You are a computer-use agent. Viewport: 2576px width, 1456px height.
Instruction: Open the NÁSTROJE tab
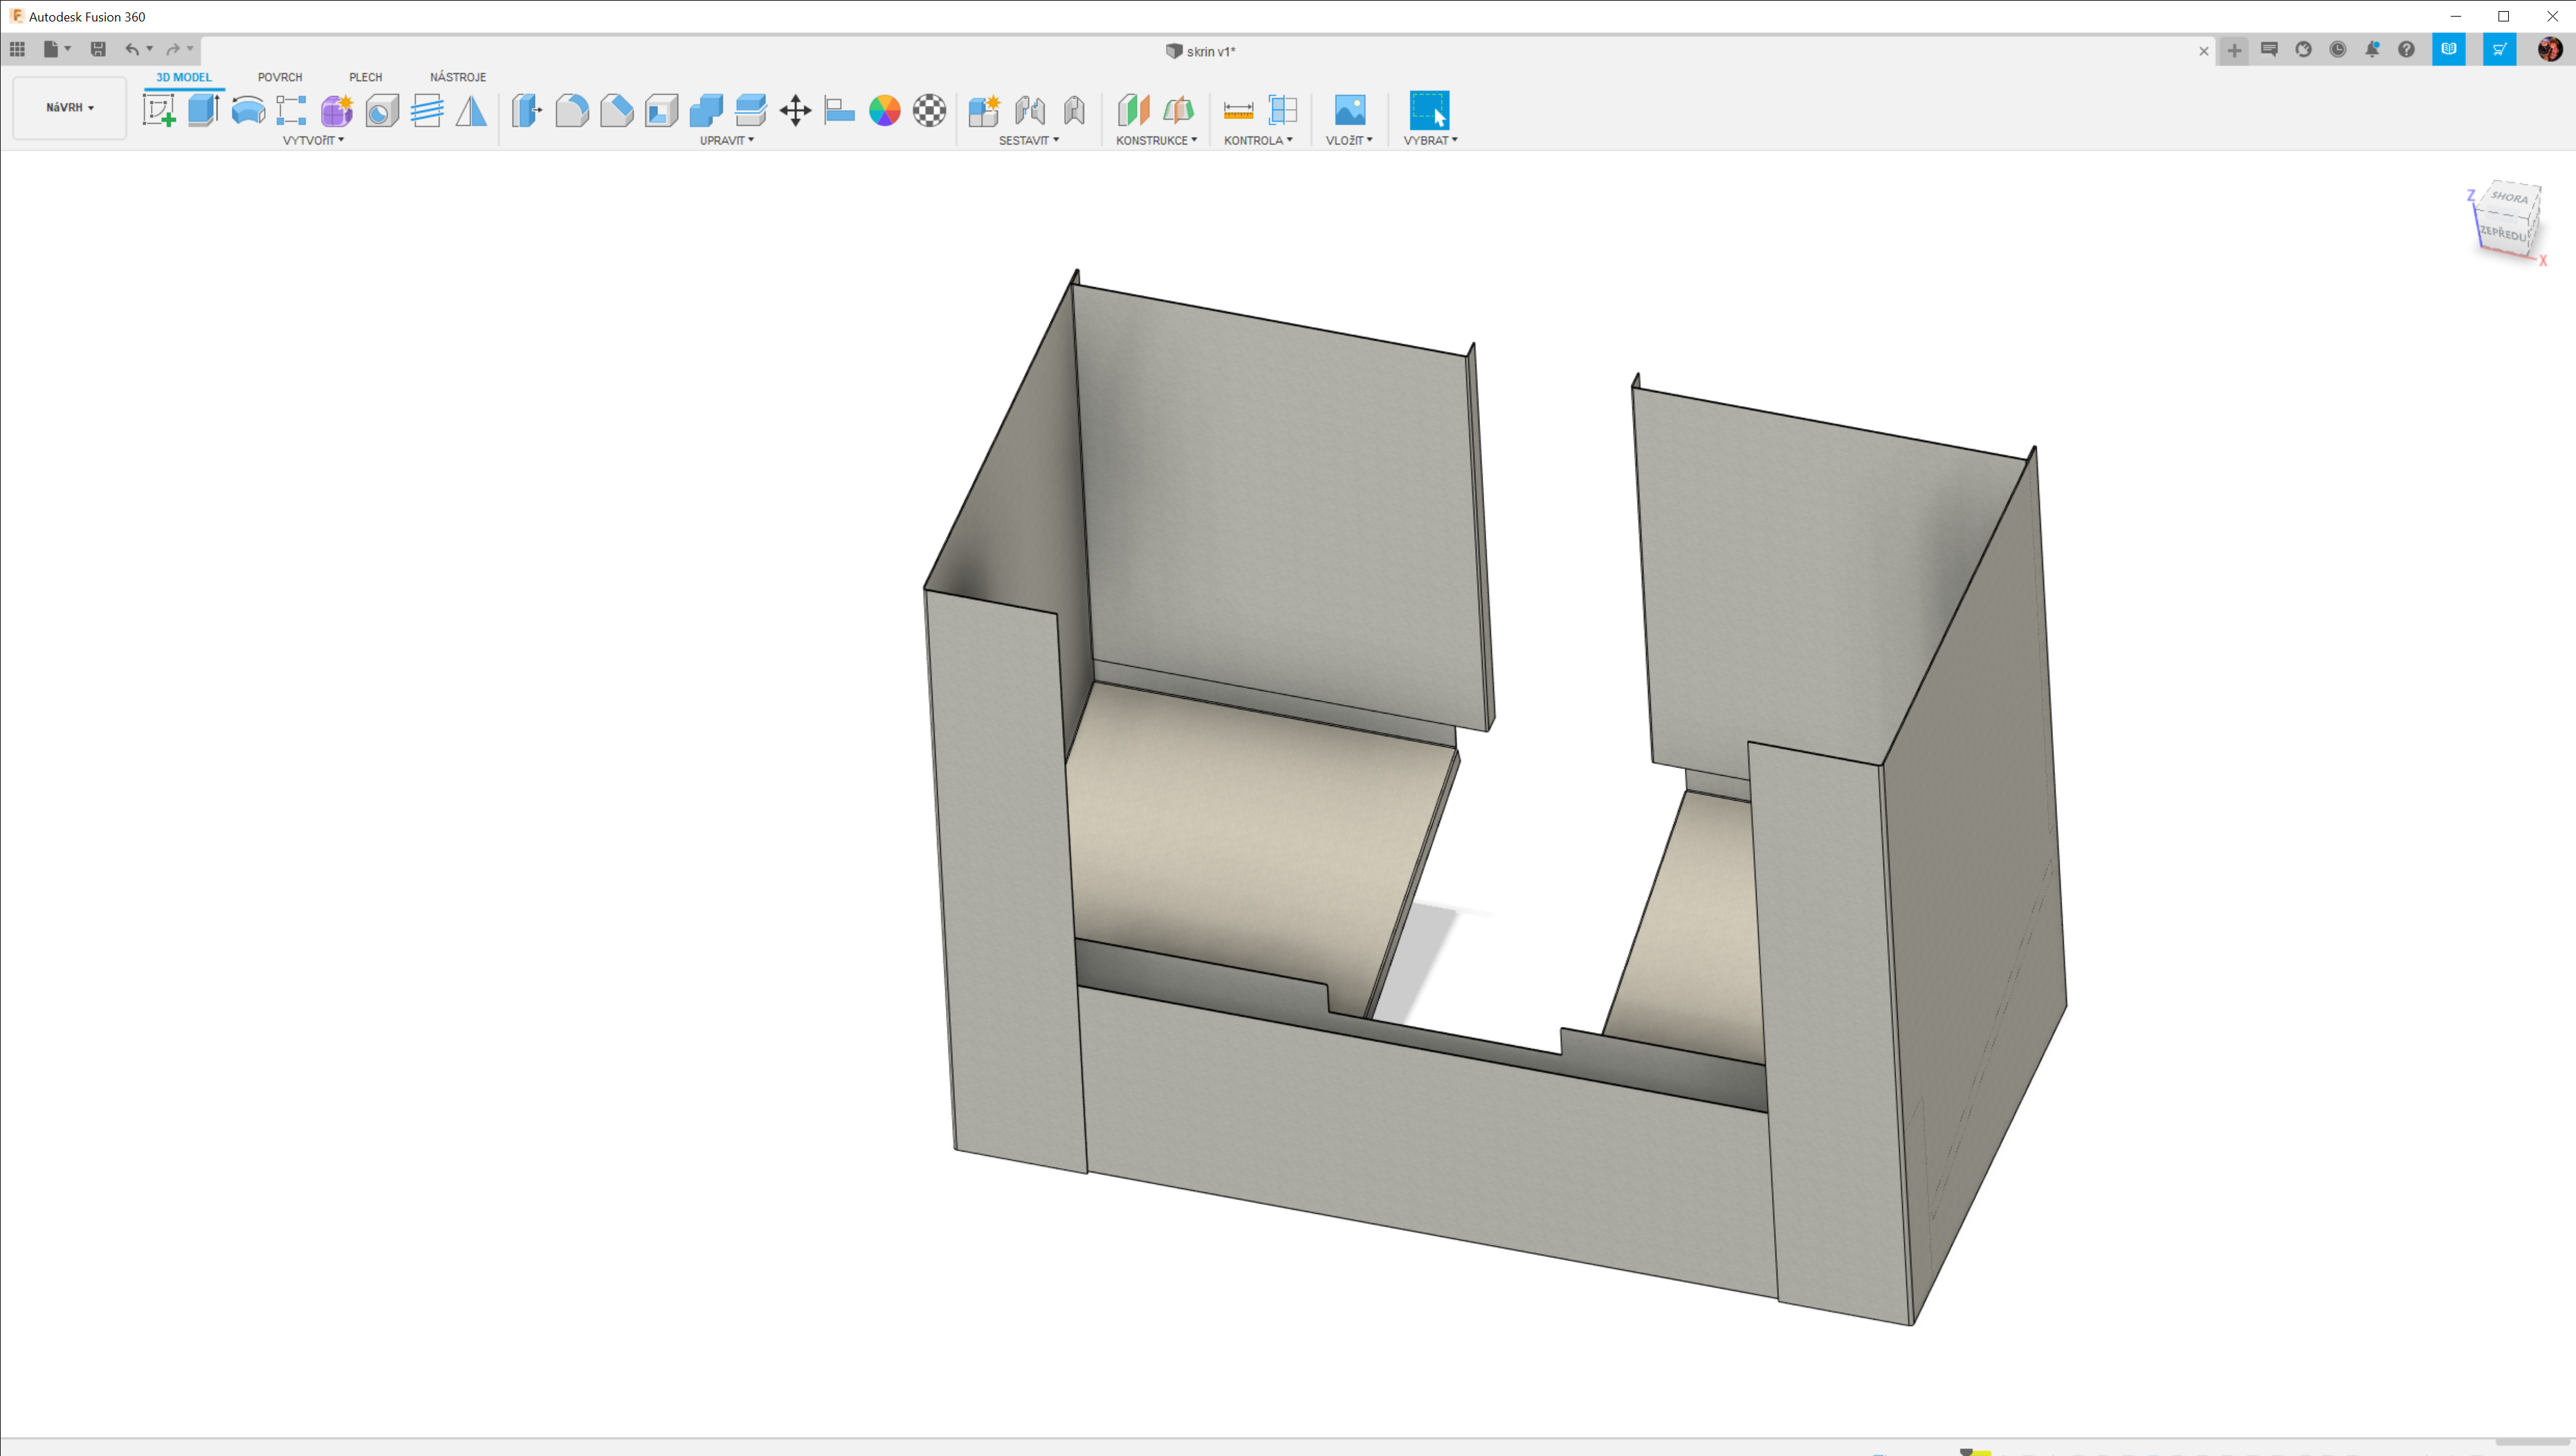[x=458, y=77]
